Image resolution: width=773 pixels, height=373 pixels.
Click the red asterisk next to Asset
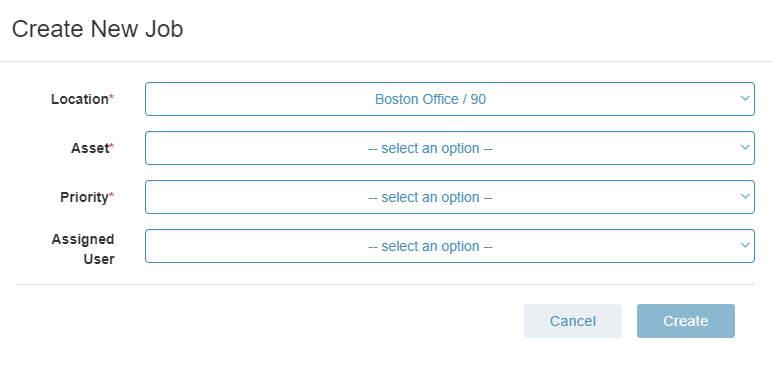[111, 146]
